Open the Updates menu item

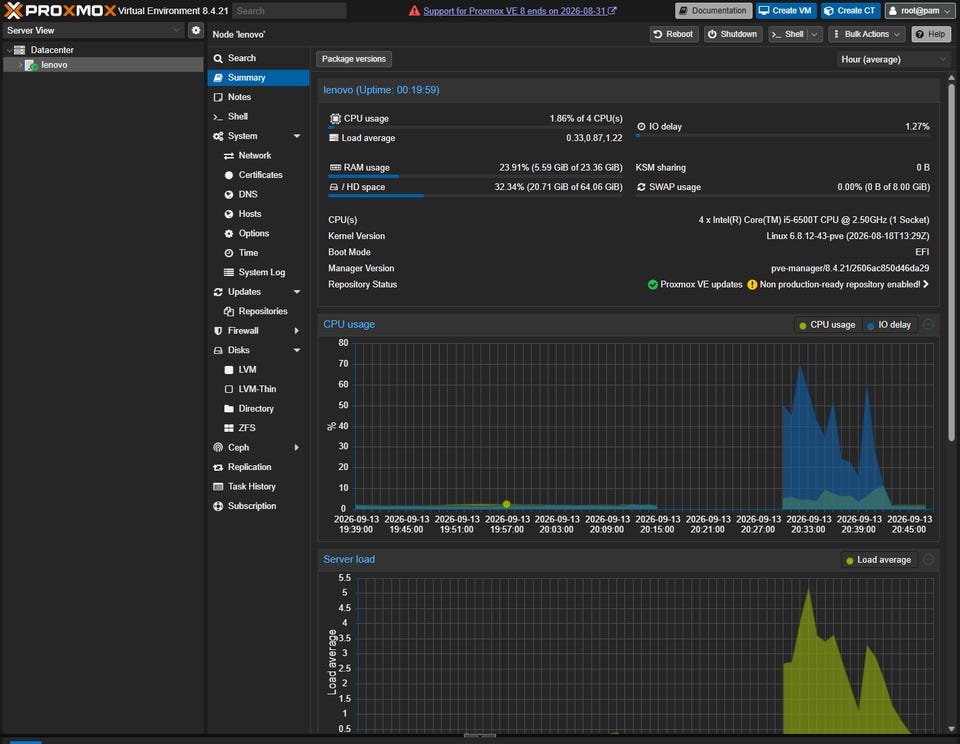pyautogui.click(x=258, y=292)
